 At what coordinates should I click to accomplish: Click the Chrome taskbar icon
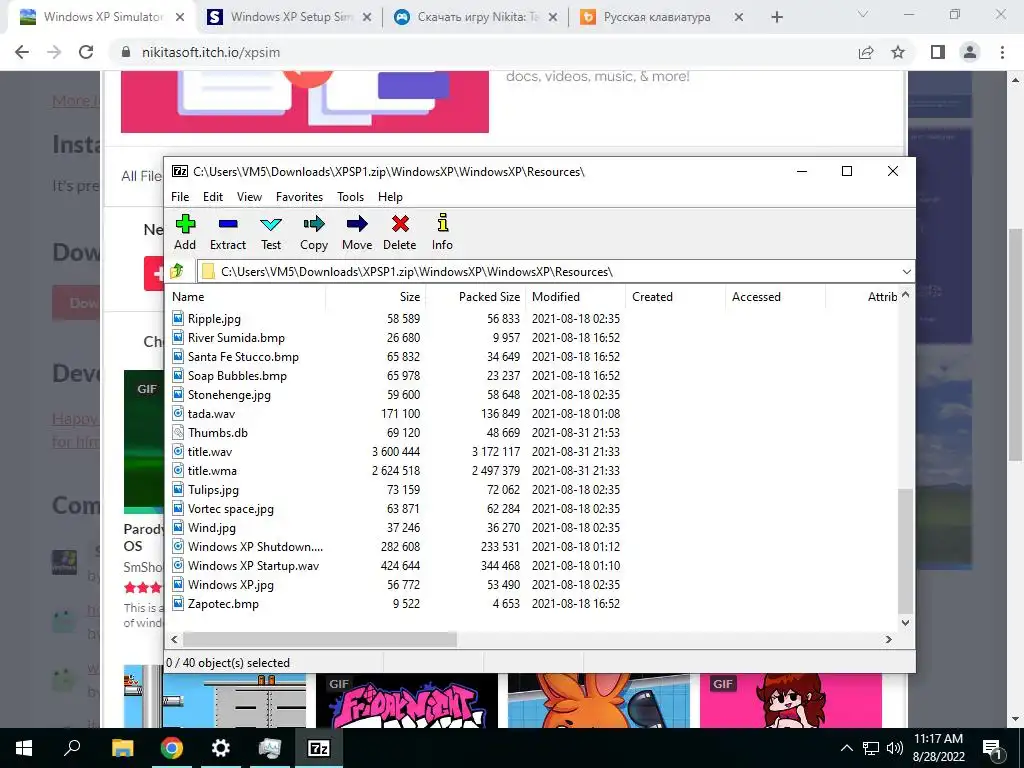pyautogui.click(x=172, y=748)
